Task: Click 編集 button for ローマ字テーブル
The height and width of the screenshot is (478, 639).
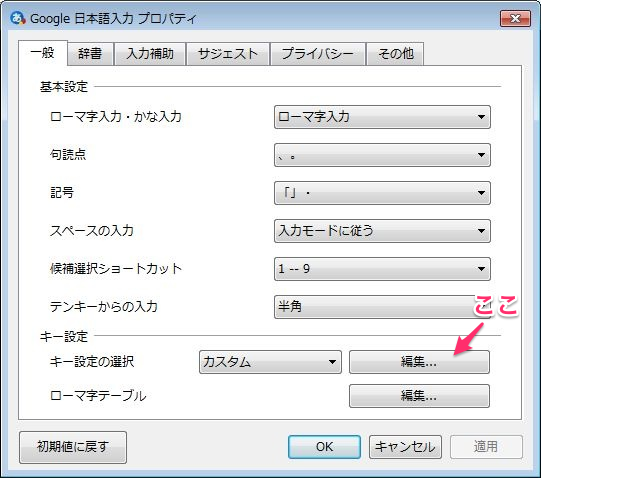Action: (x=419, y=396)
